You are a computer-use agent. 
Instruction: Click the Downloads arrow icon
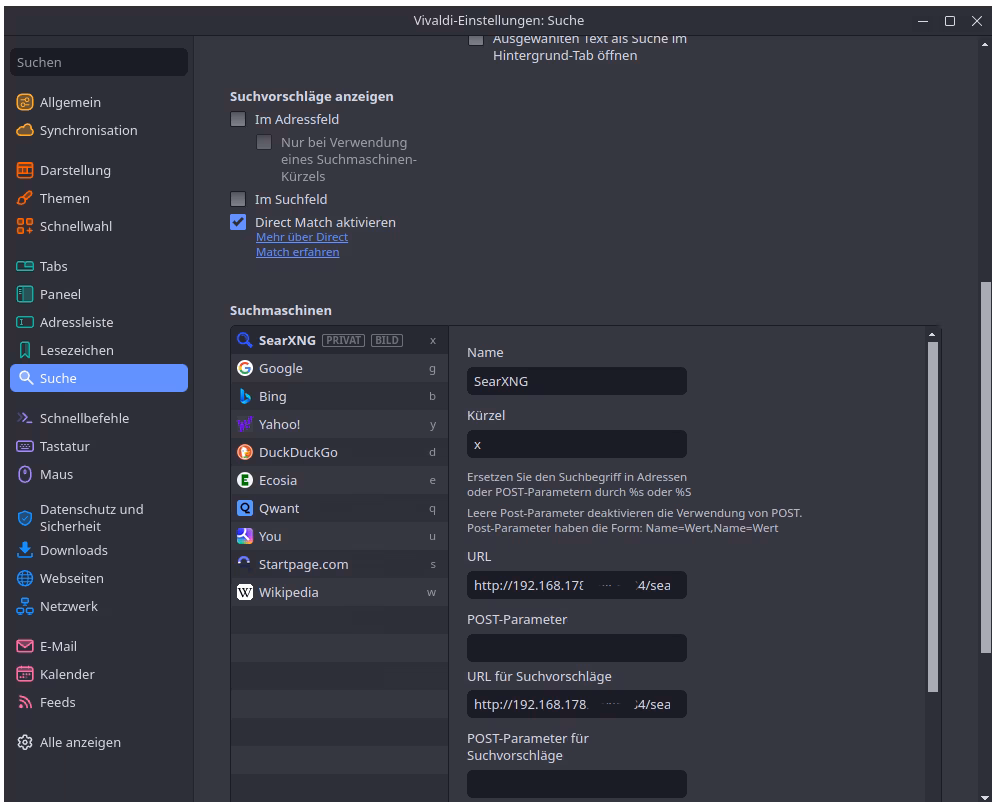(25, 550)
